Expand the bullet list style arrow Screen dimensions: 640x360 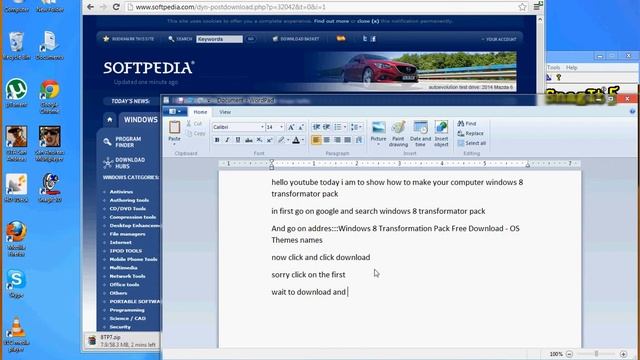point(345,127)
